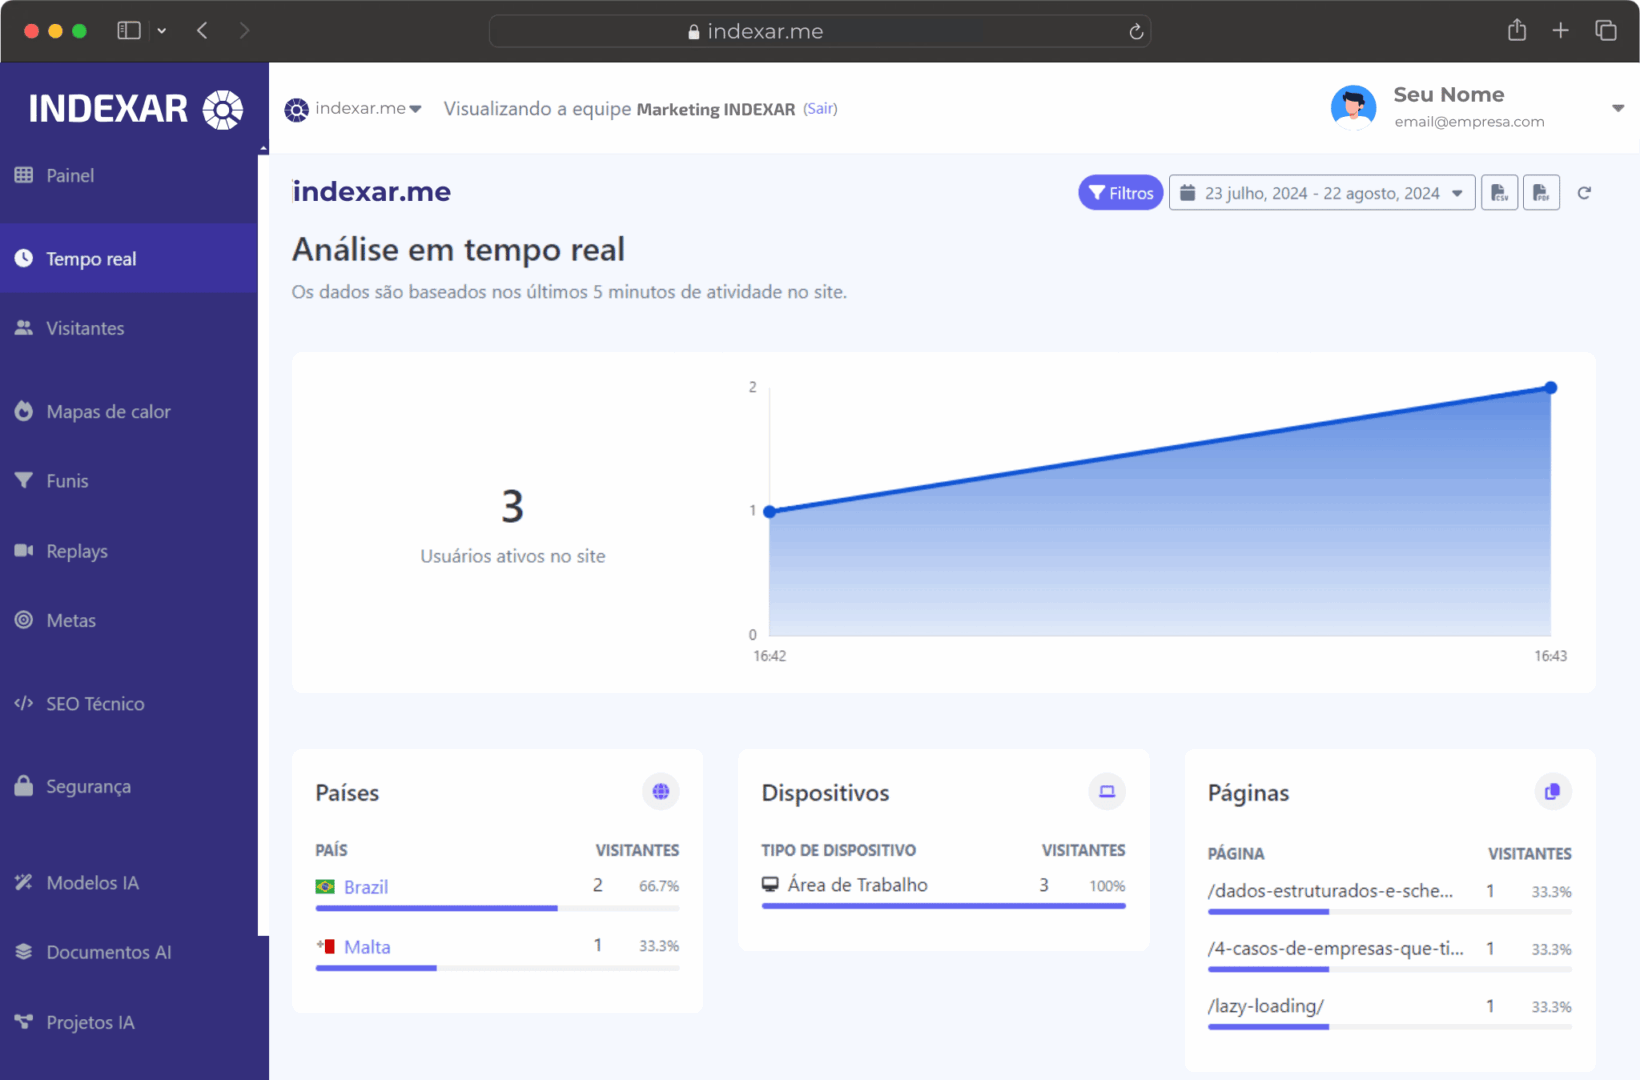Click the Documentos AI layers icon
The height and width of the screenshot is (1080, 1640).
(24, 952)
